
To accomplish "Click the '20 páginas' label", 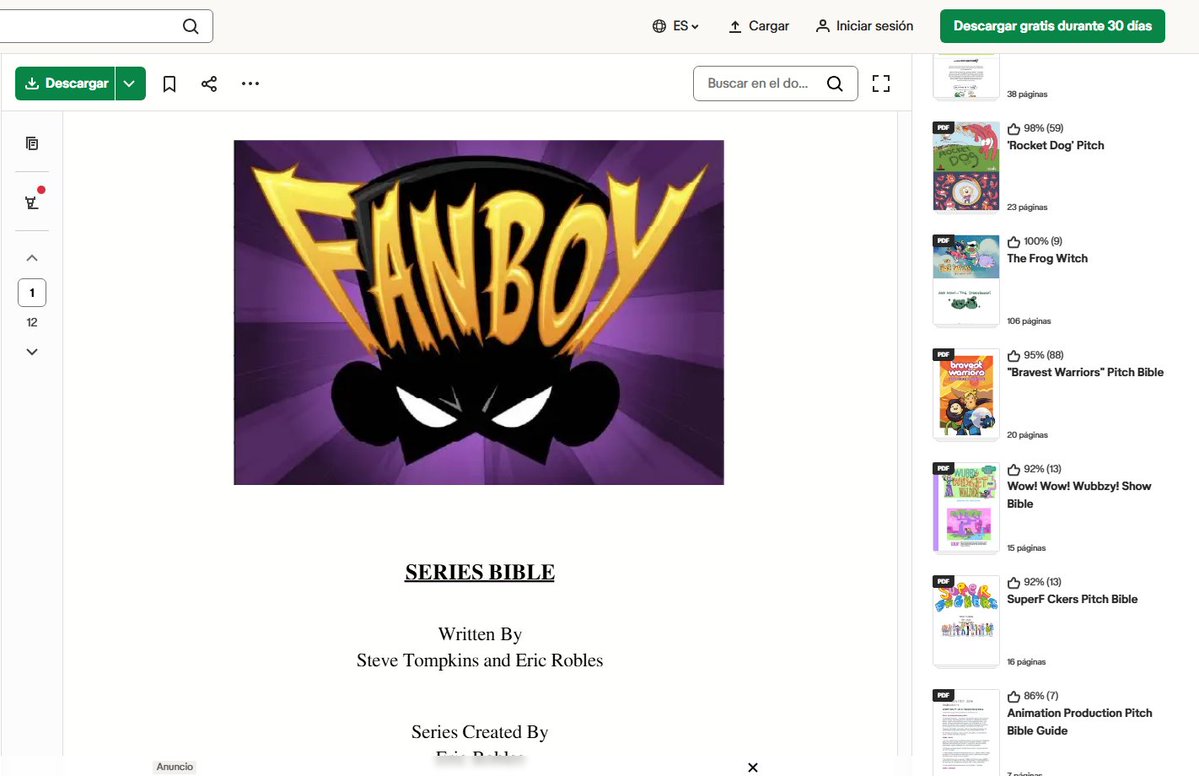I will pos(1027,435).
